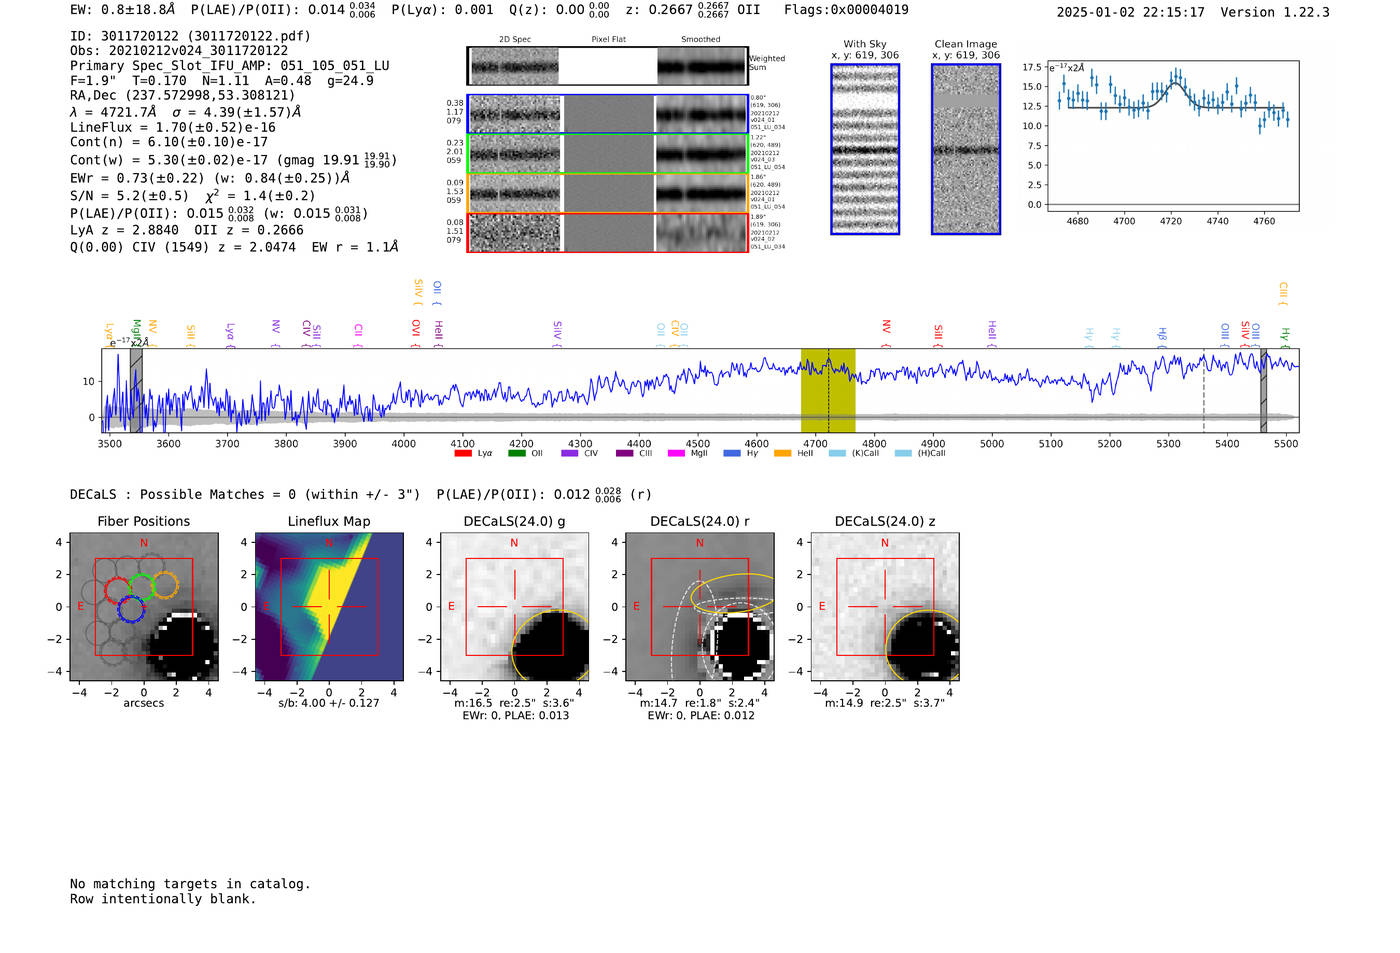Open the DECaLS(24.0) z image

click(885, 607)
